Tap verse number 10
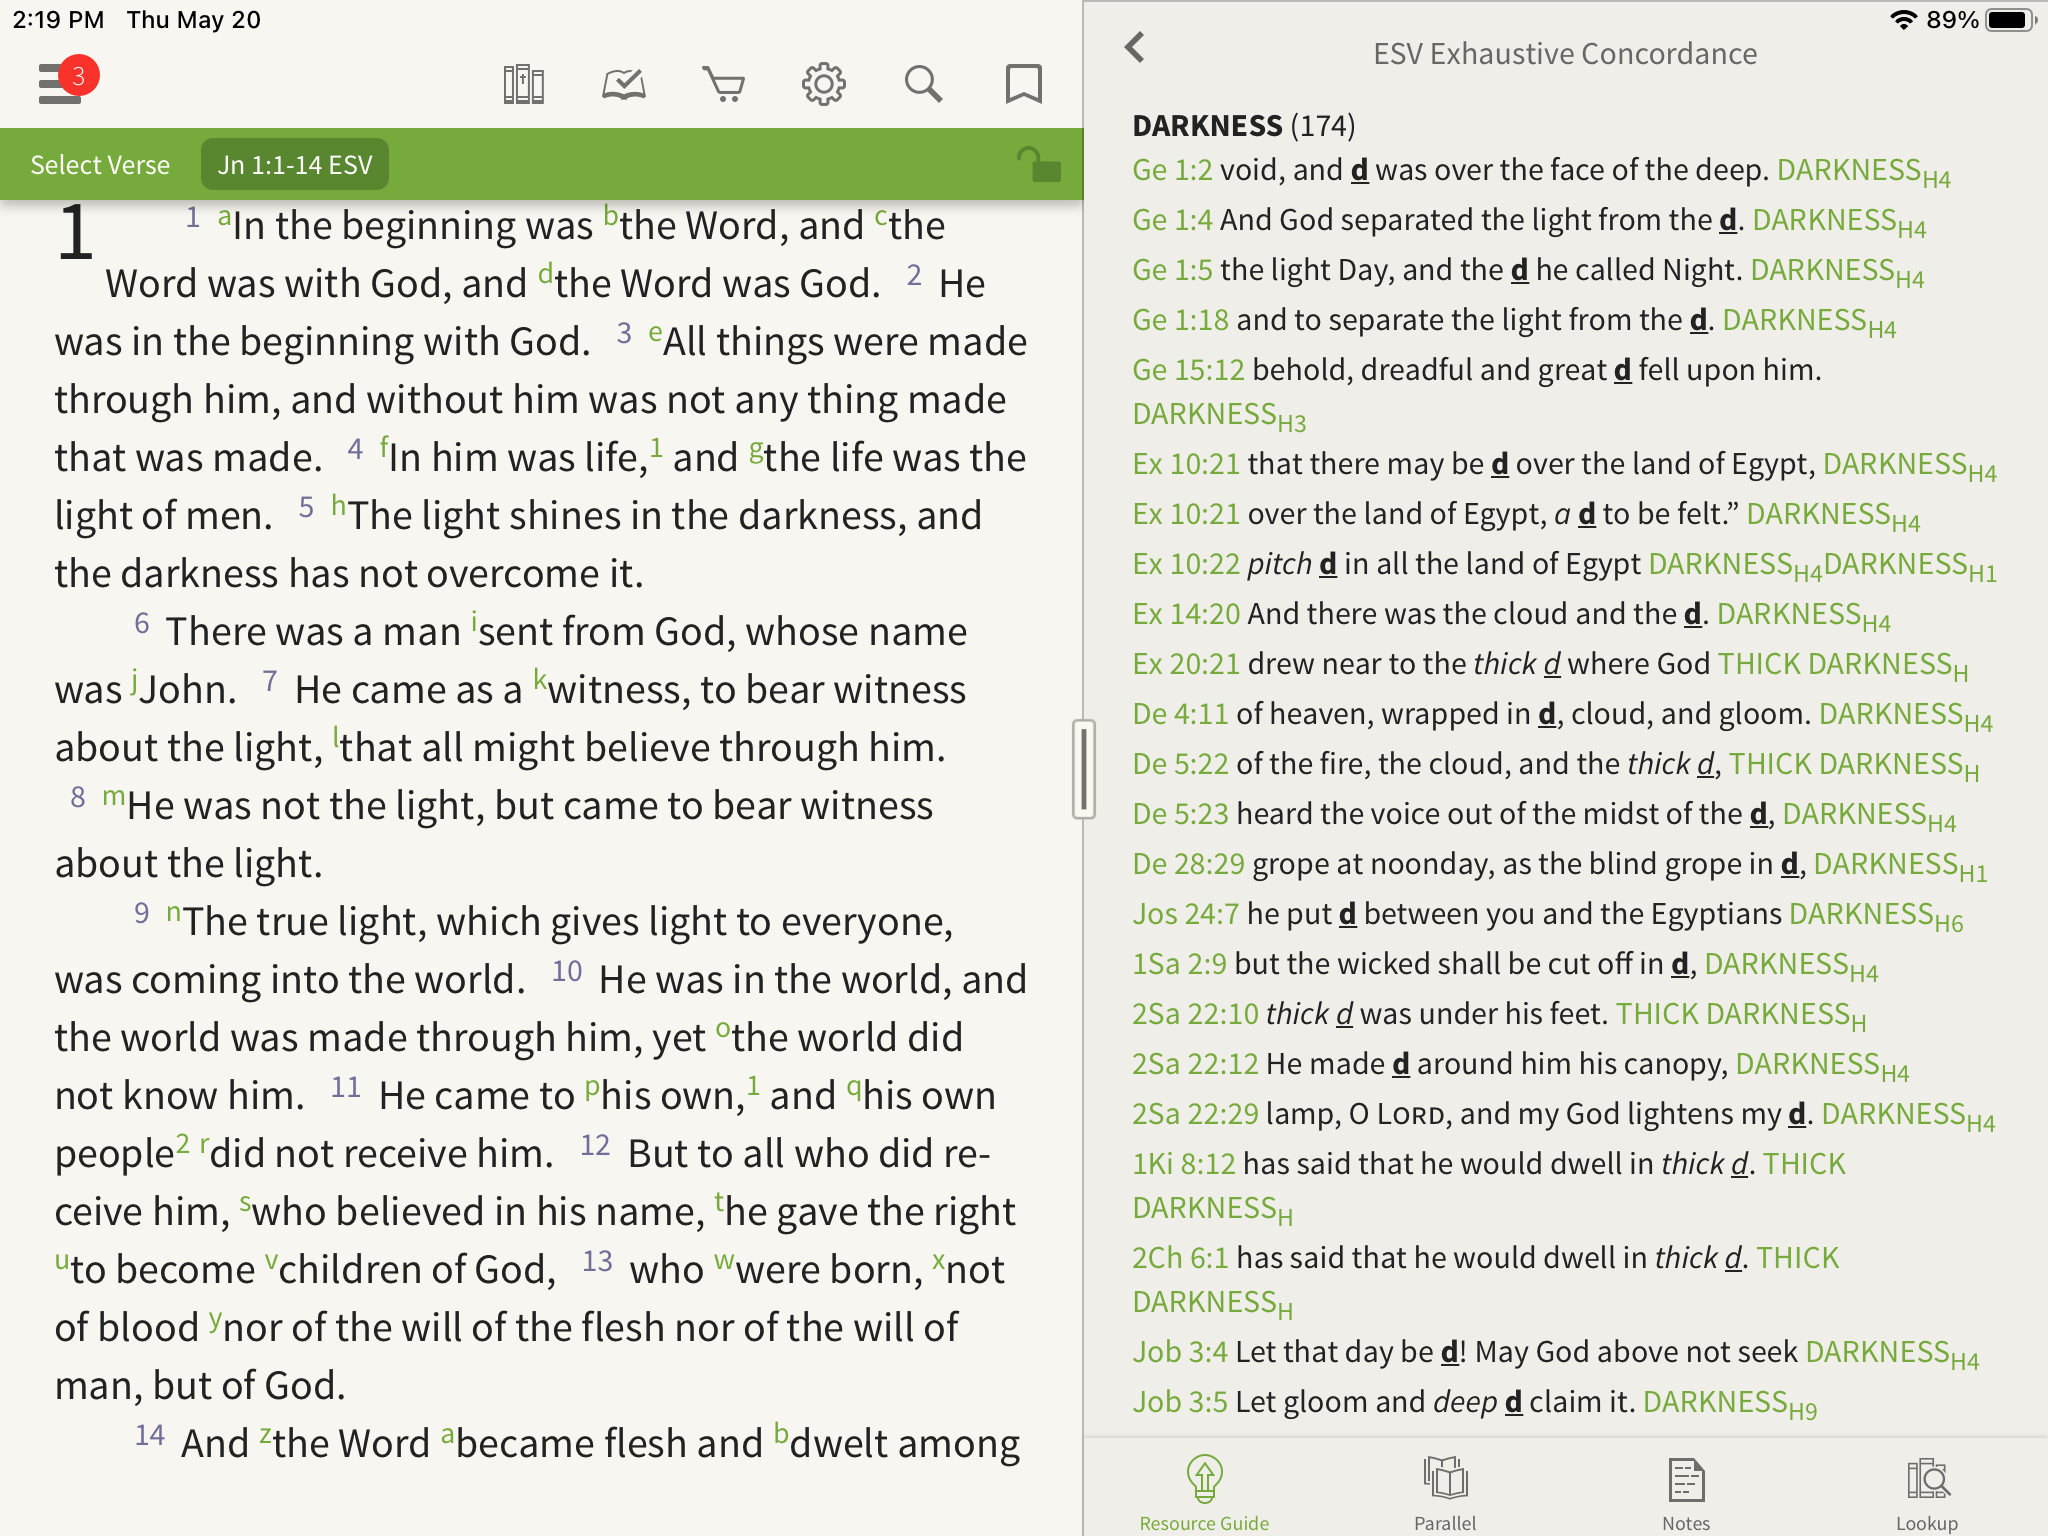This screenshot has height=1536, width=2048. 566,972
